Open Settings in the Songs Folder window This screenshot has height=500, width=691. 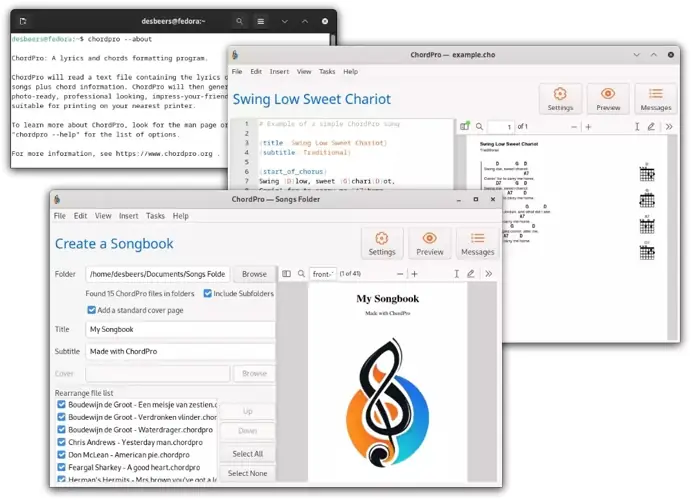pyautogui.click(x=381, y=243)
